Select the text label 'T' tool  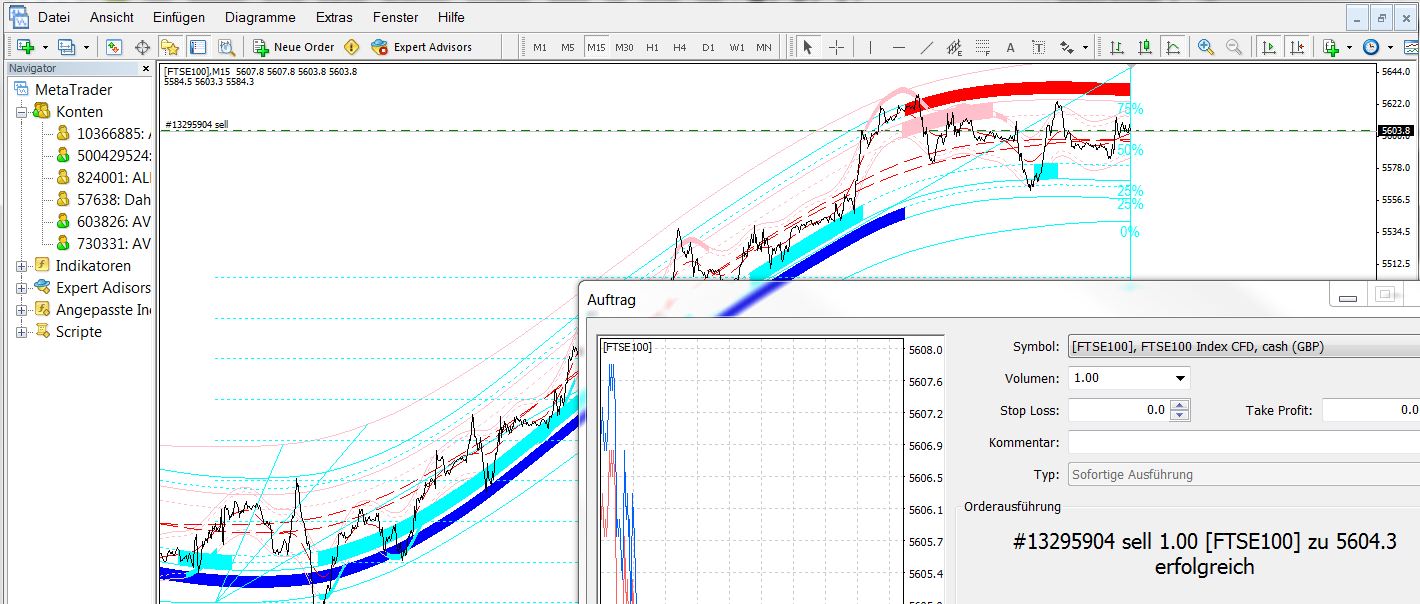point(1038,47)
